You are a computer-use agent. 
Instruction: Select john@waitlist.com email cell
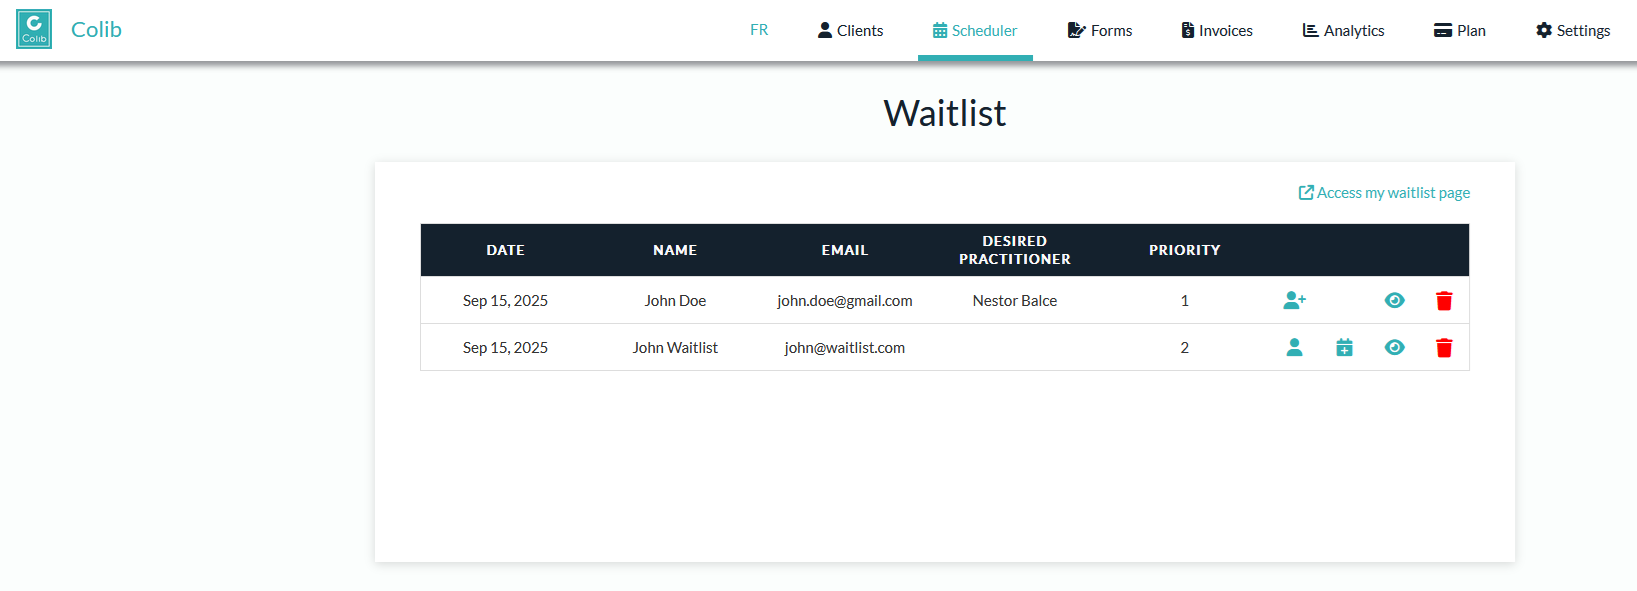pos(845,347)
